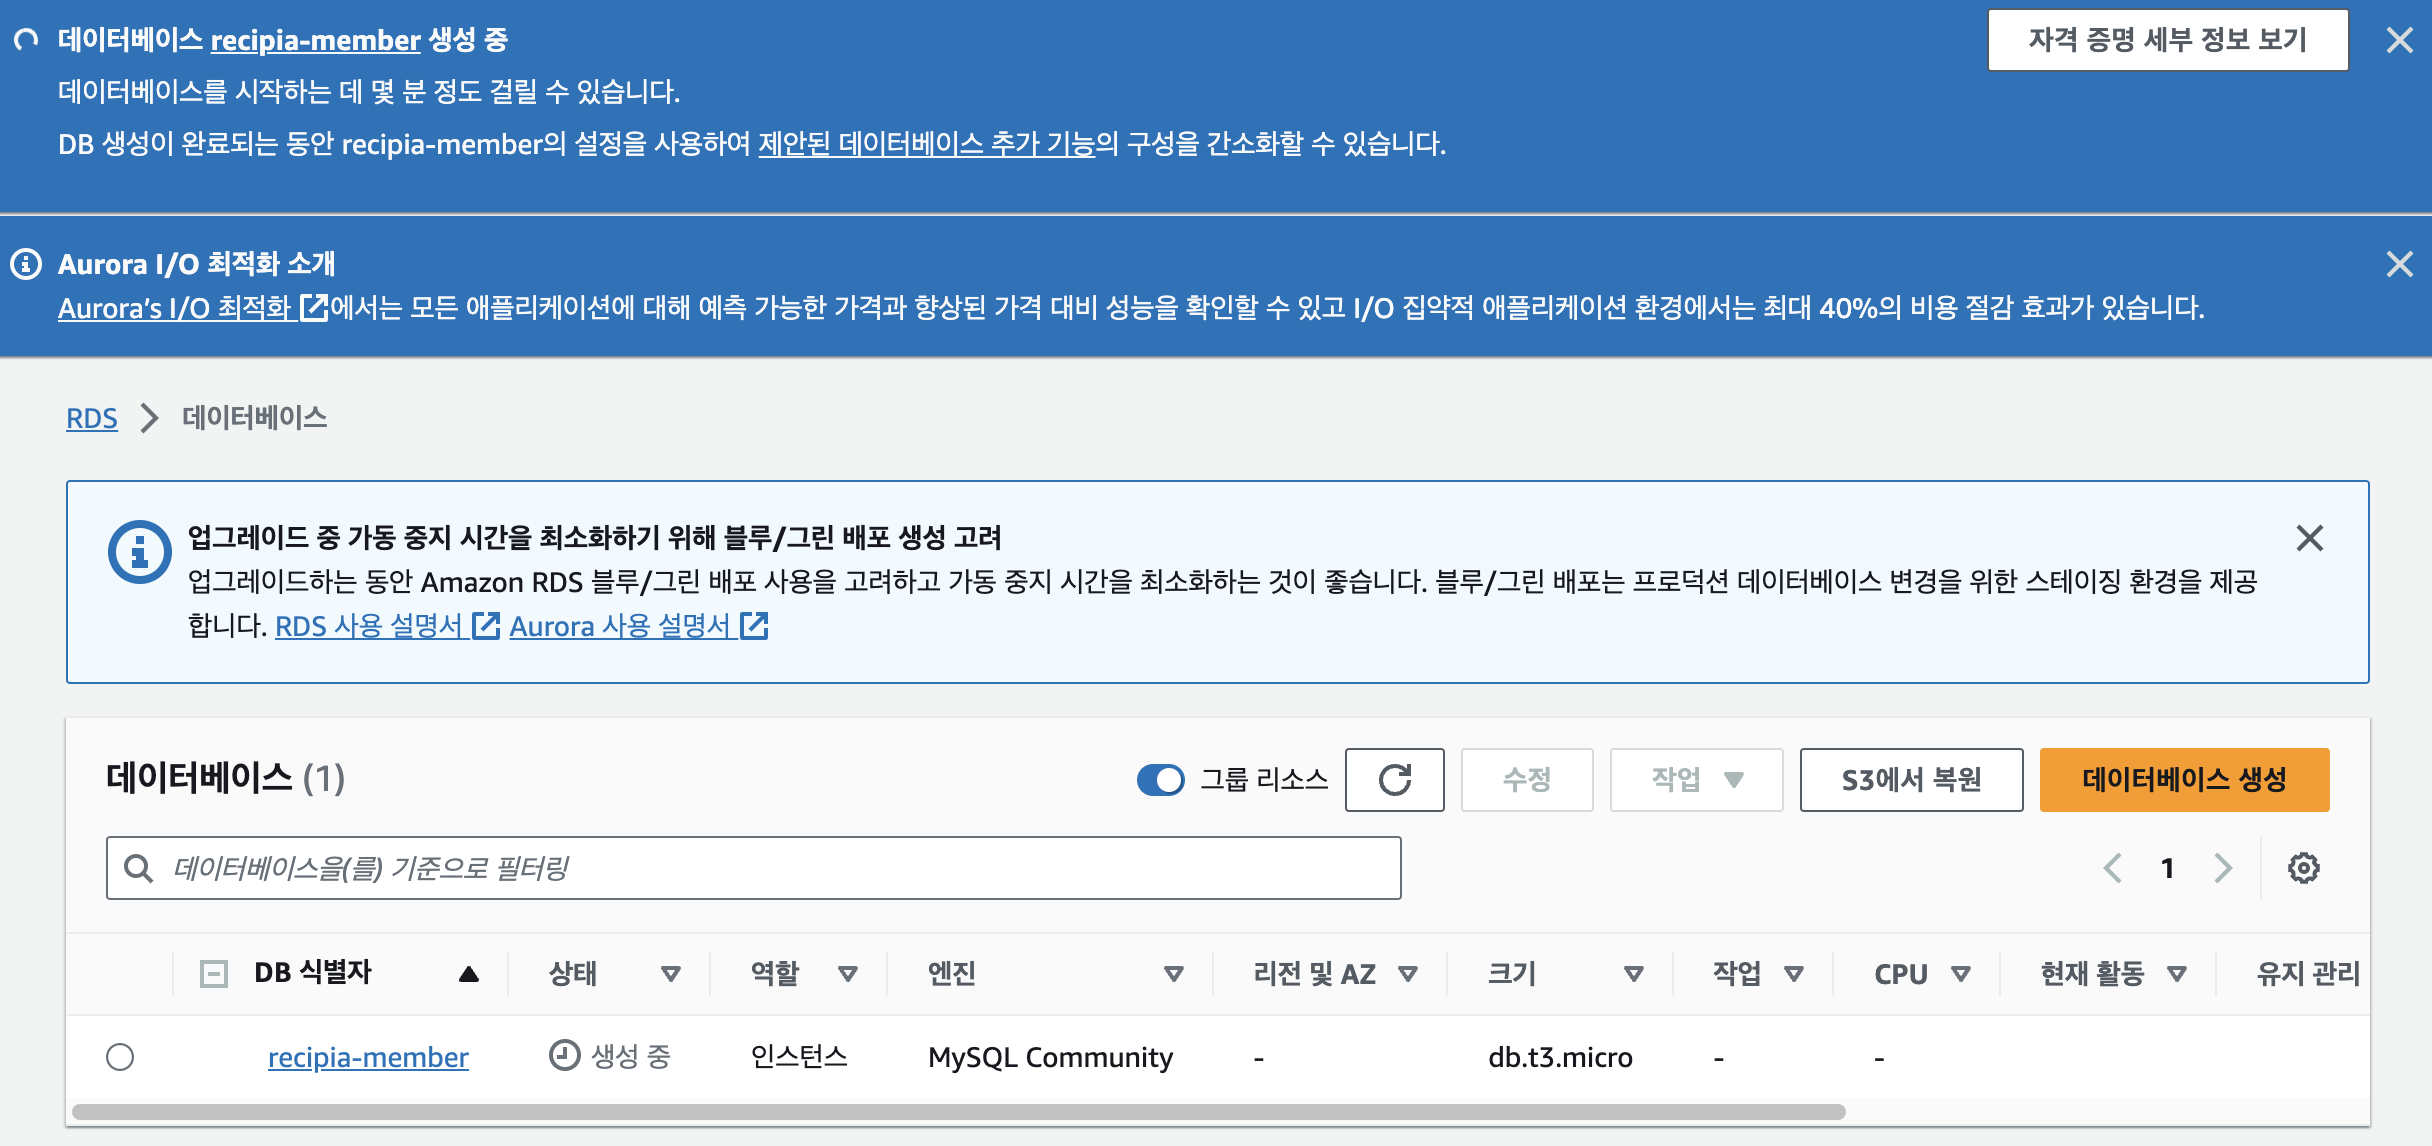
Task: Click inside the database filter input field
Action: coord(700,867)
